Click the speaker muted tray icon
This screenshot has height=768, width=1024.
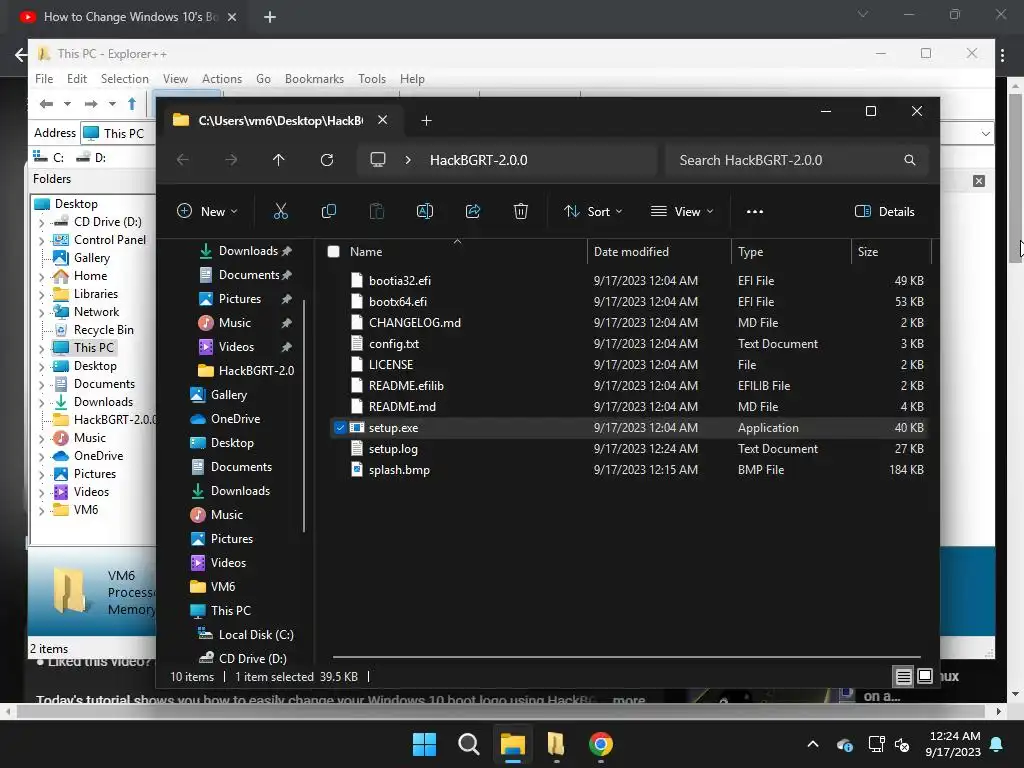pyautogui.click(x=902, y=744)
